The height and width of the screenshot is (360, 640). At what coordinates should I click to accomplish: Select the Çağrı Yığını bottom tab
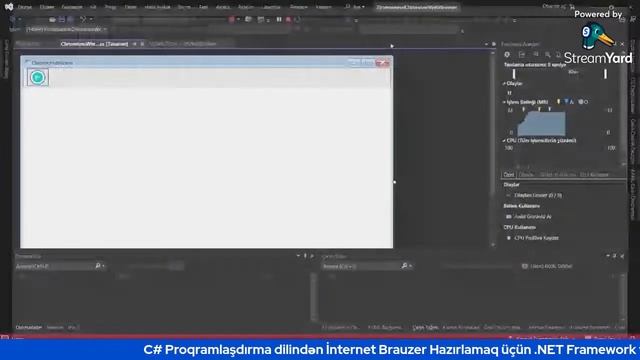coord(425,327)
